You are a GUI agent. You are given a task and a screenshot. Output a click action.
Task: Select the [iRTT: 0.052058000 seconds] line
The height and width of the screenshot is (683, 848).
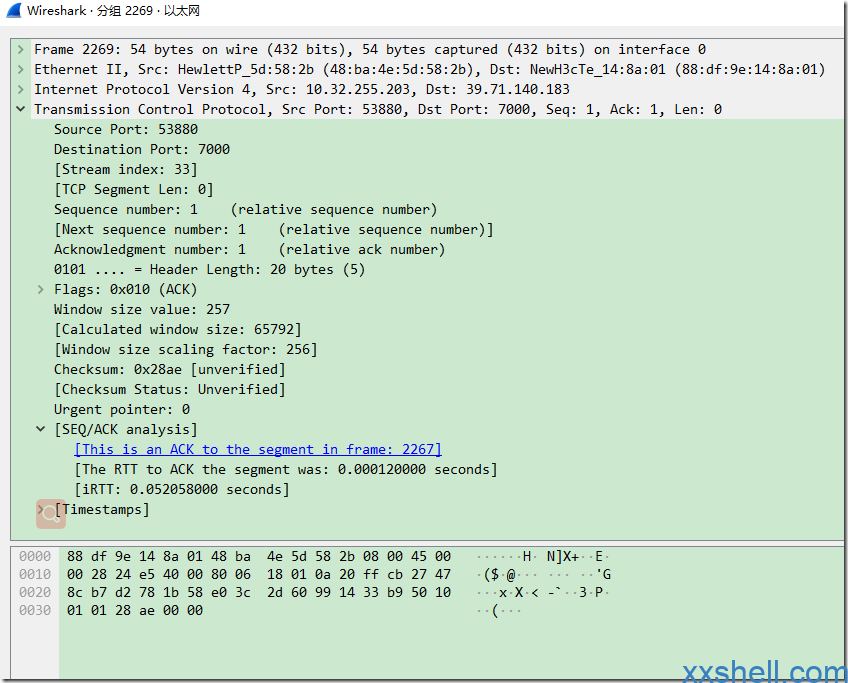pos(182,490)
